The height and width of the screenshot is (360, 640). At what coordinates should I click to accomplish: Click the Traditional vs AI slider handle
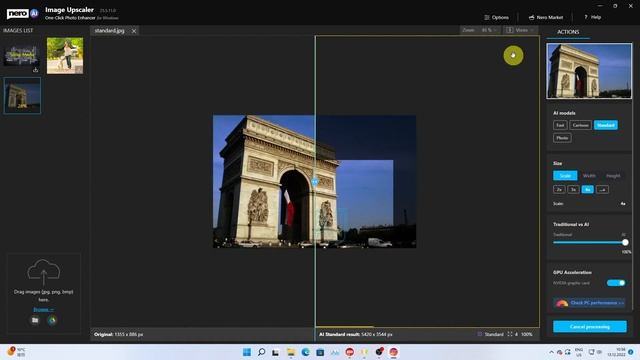pos(625,242)
